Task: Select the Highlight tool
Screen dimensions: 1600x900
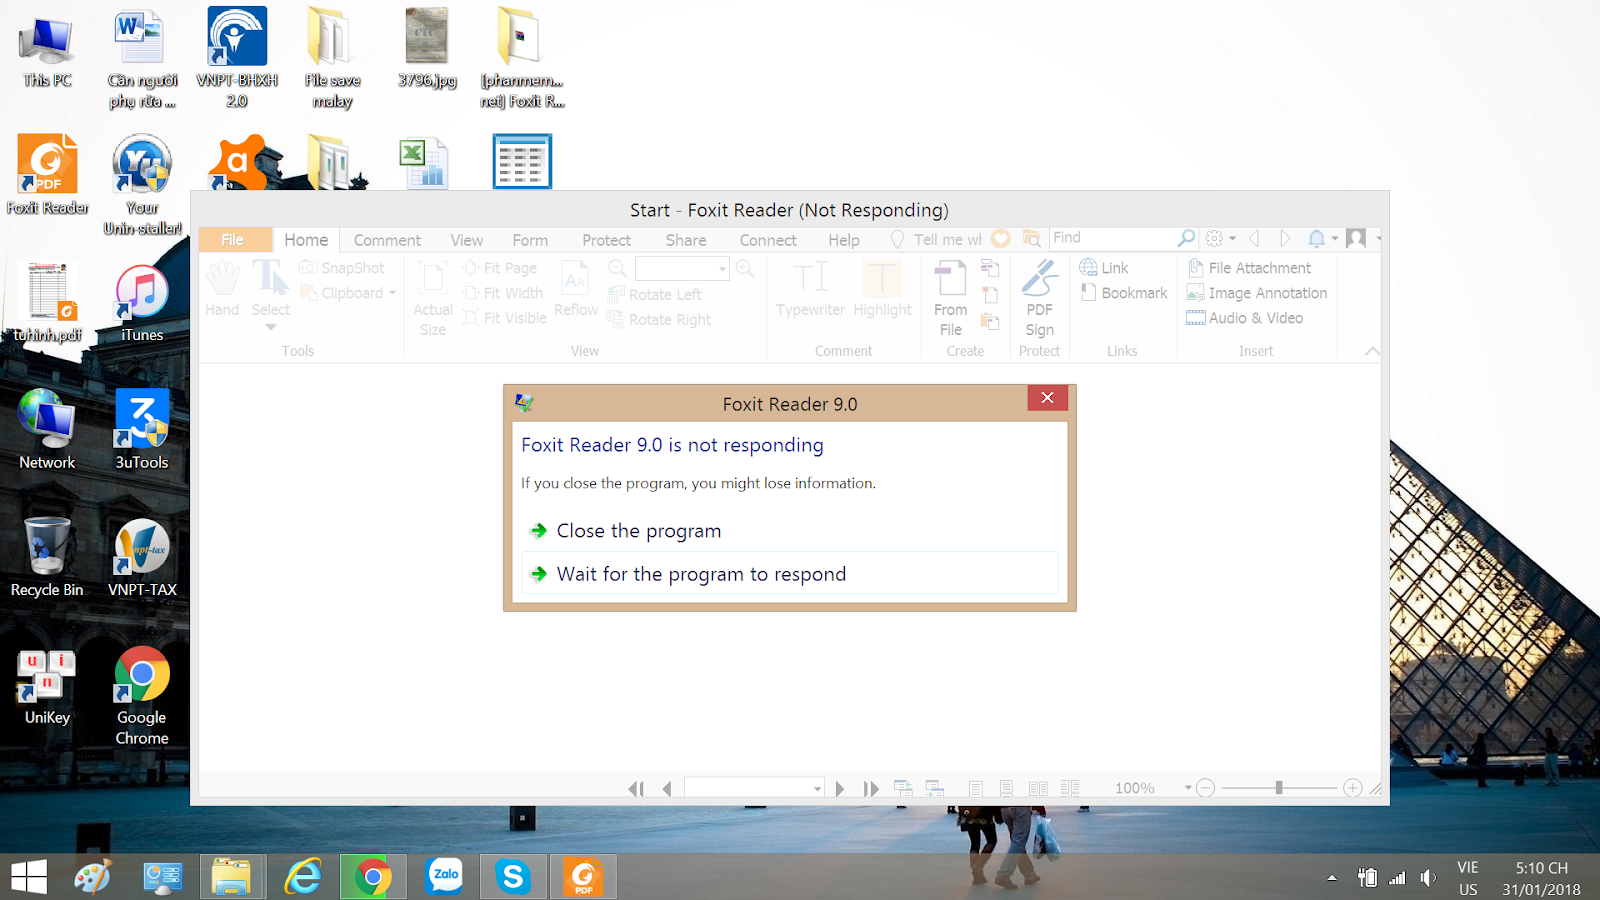Action: click(x=882, y=289)
